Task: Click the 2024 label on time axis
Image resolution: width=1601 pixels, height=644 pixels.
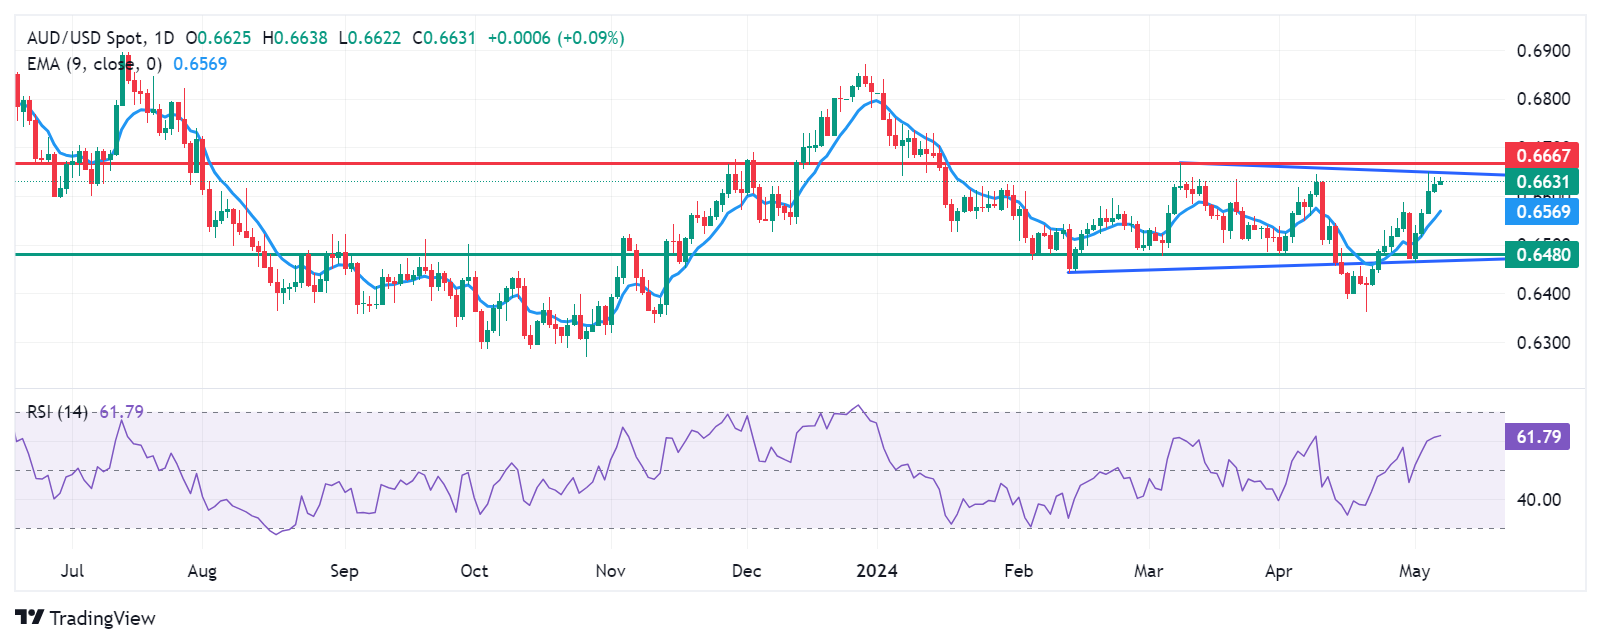Action: (877, 571)
